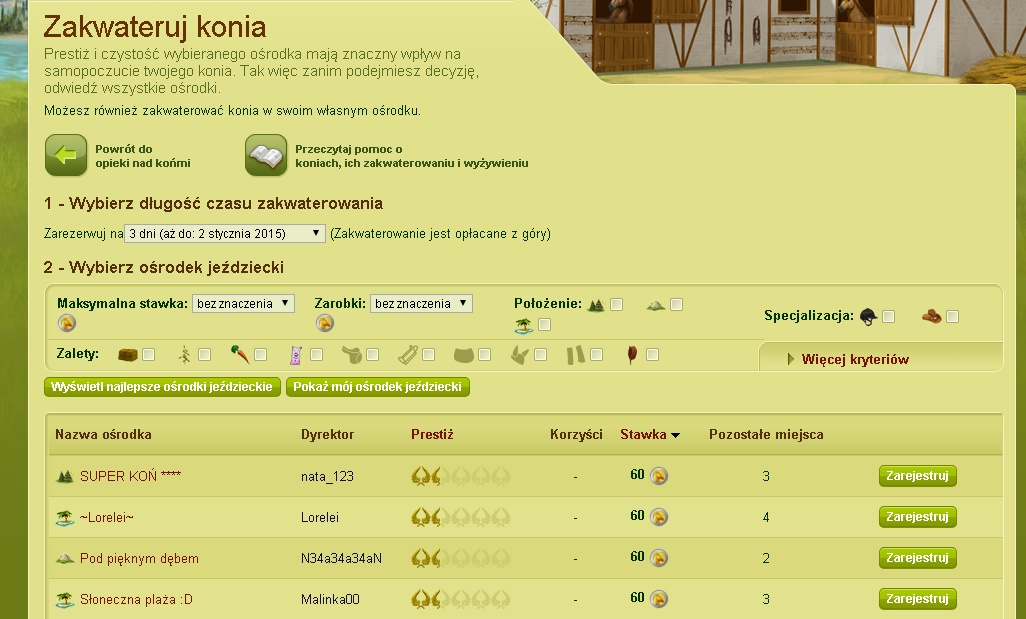Click director name Malinka00
Viewport: 1026px width, 619px height.
tap(330, 599)
